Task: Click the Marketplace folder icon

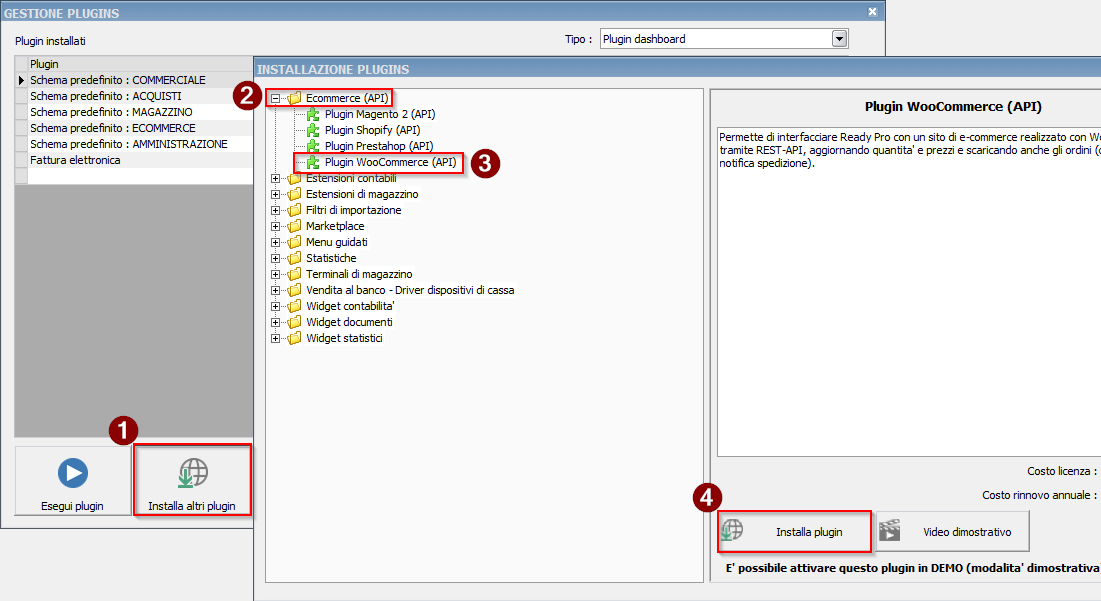Action: [294, 227]
